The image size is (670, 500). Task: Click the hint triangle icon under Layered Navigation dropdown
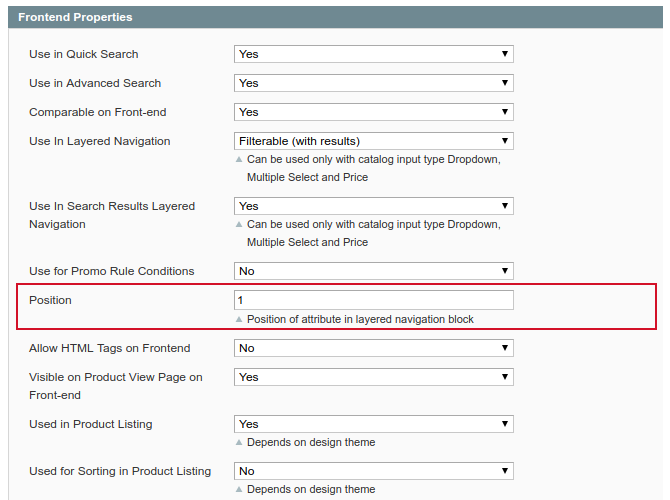pos(239,160)
